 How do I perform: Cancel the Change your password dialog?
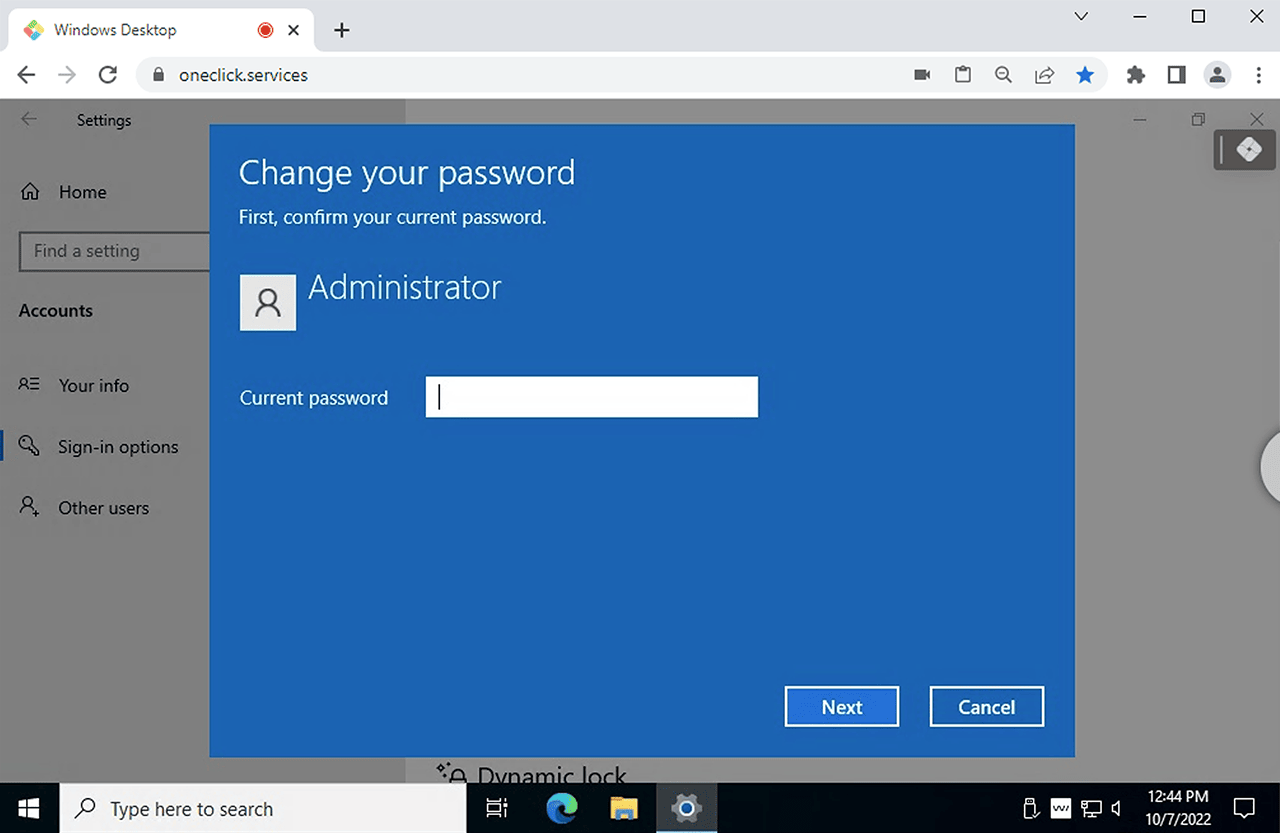point(986,707)
